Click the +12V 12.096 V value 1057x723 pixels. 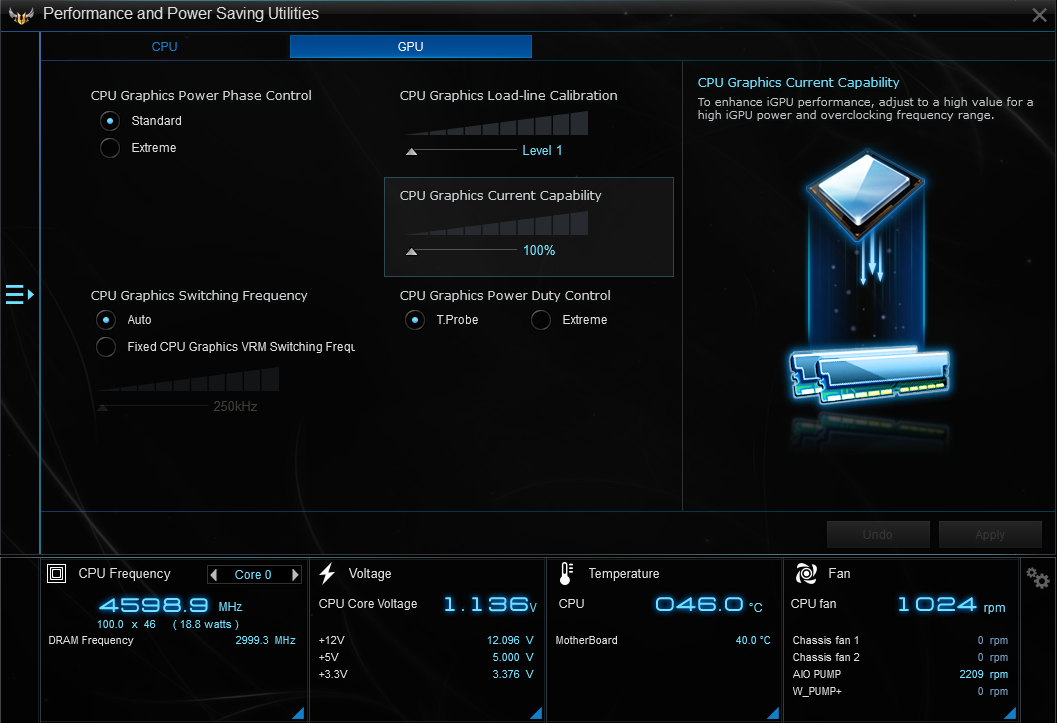pyautogui.click(x=510, y=640)
